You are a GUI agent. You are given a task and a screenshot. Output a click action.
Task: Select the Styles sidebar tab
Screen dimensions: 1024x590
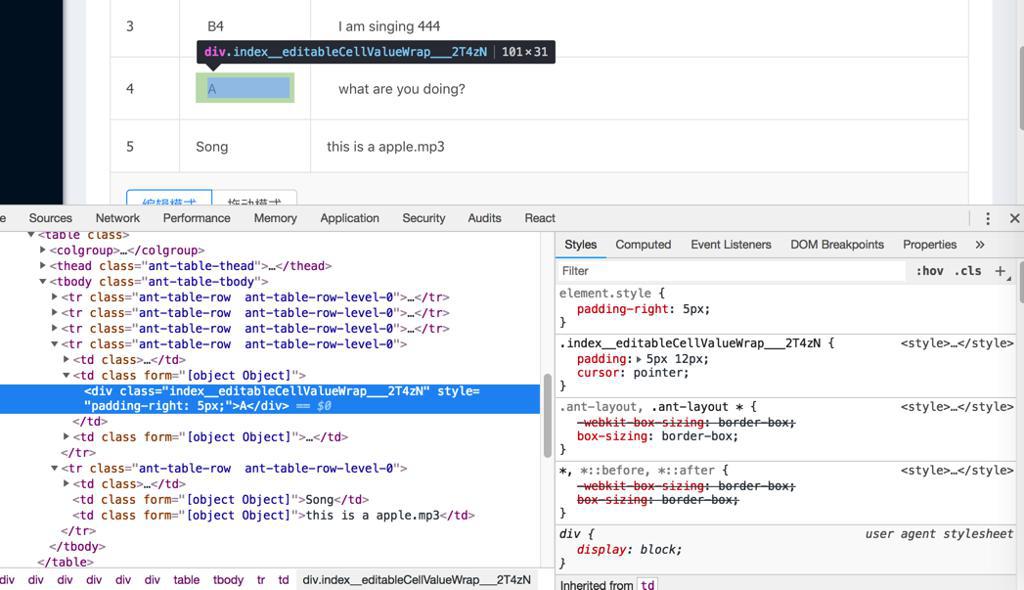[x=581, y=244]
